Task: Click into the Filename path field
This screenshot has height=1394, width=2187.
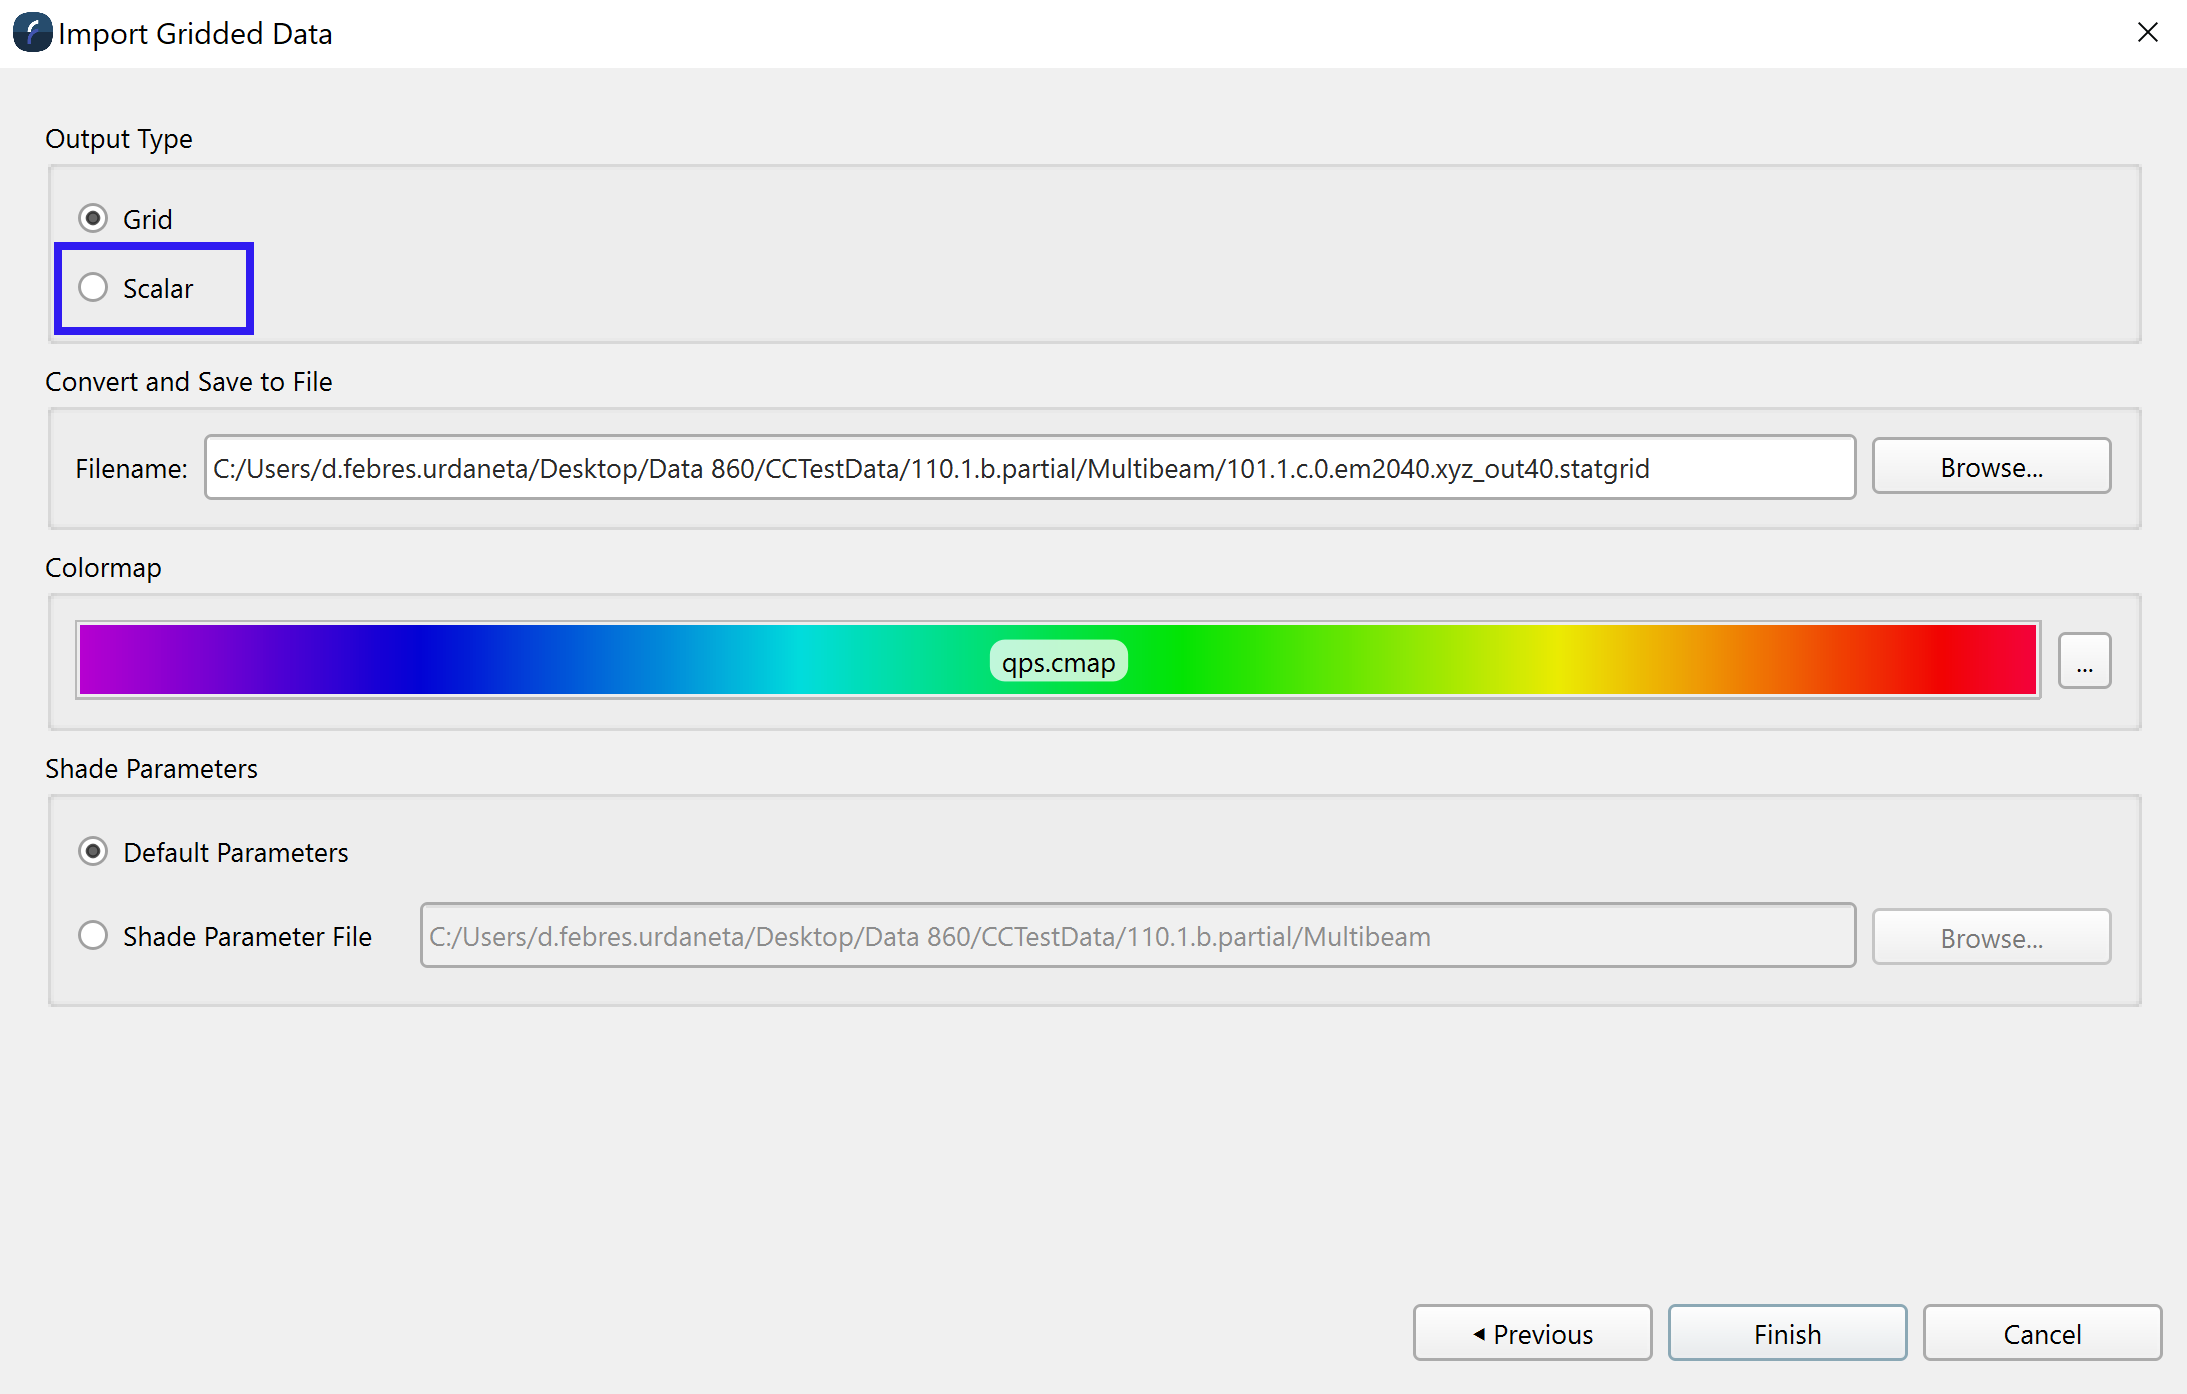Action: tap(1030, 468)
